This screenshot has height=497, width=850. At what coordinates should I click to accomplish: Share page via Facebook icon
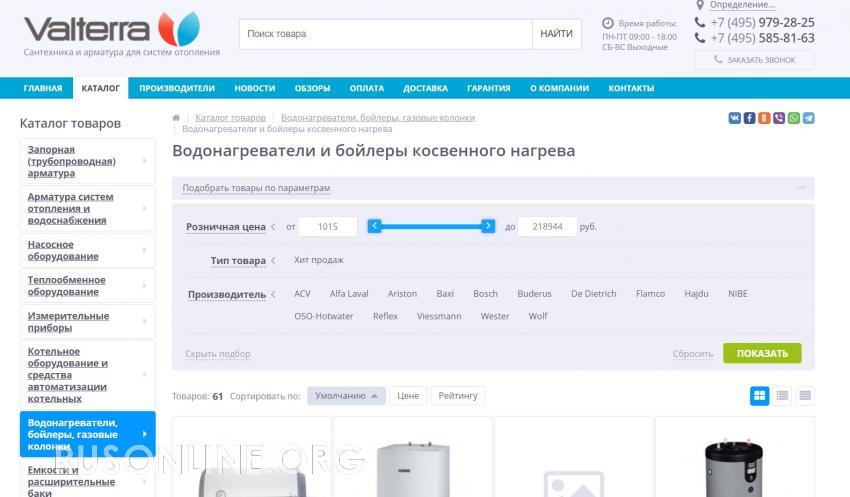[749, 118]
